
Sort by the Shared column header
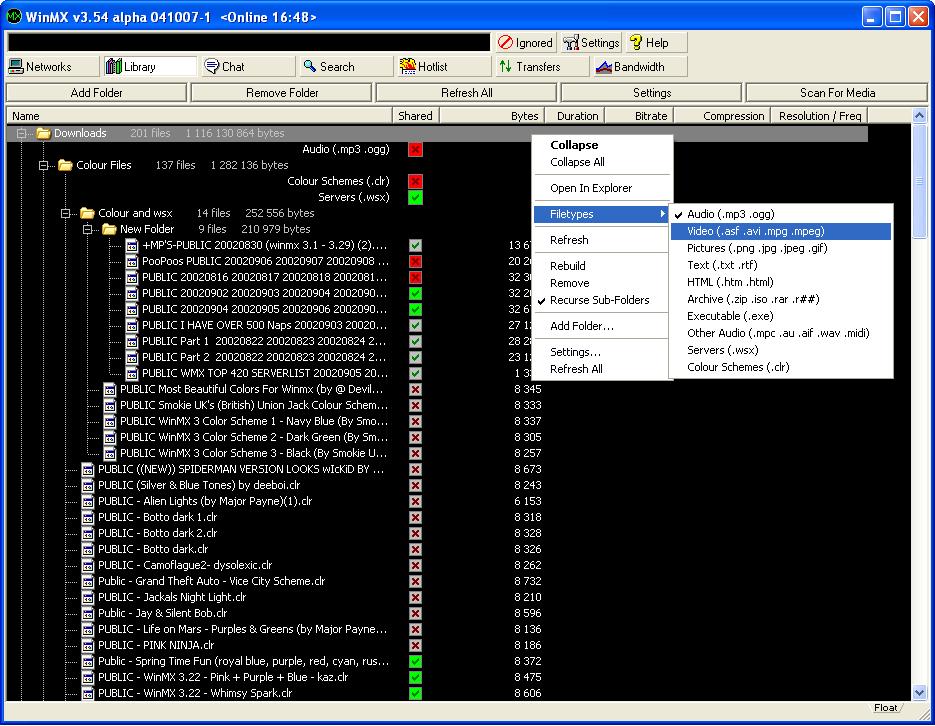(416, 116)
